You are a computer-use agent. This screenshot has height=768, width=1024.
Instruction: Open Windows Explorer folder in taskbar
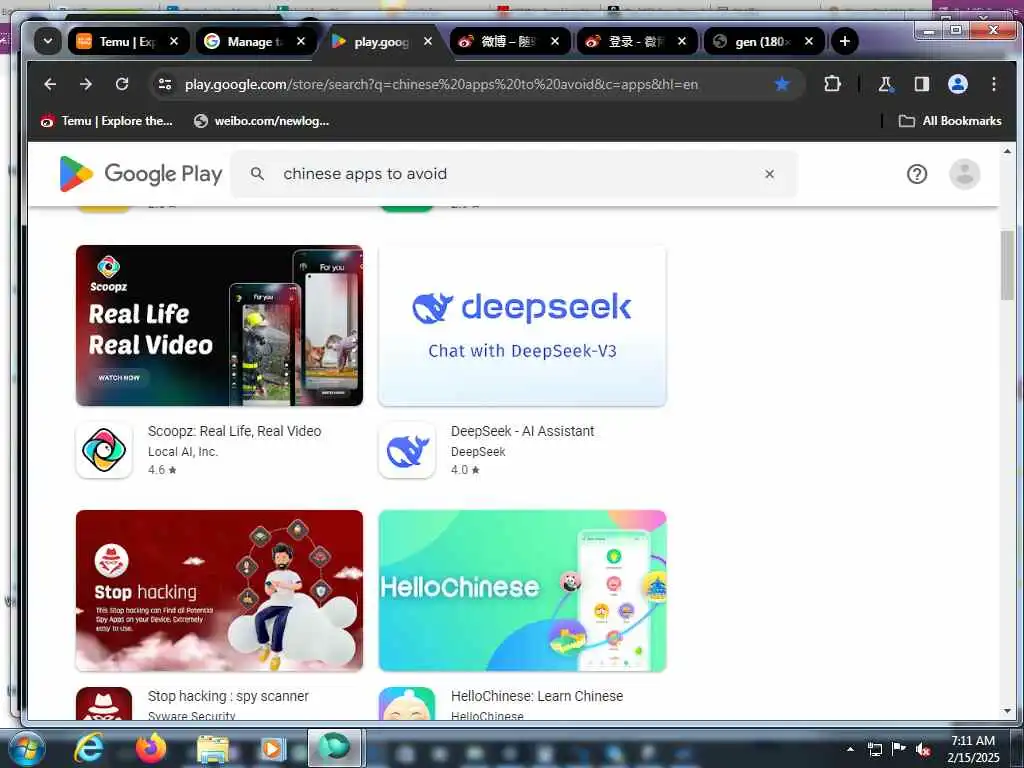pyautogui.click(x=212, y=749)
